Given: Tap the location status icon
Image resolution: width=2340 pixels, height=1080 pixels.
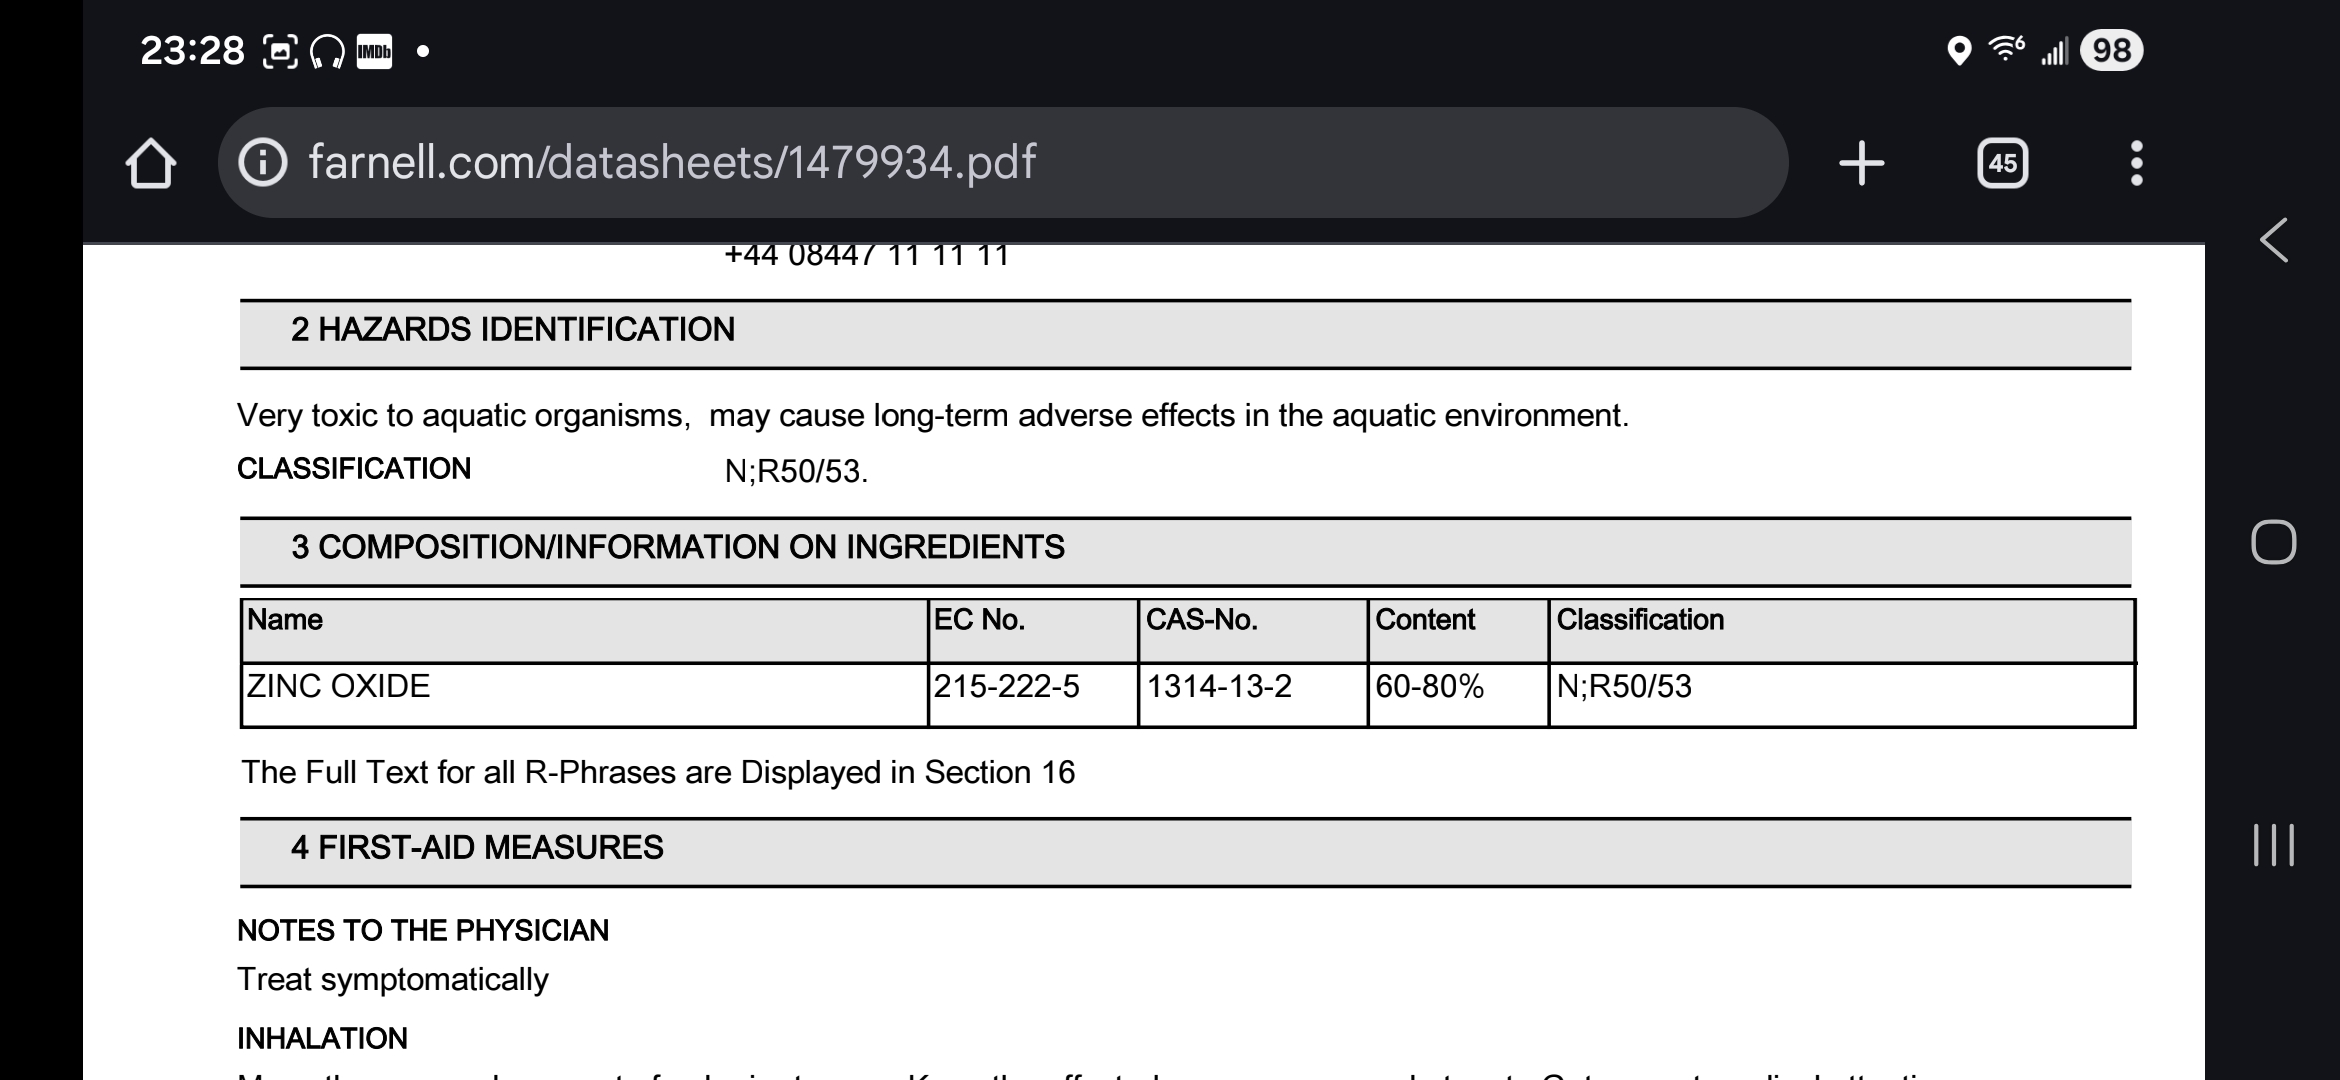Looking at the screenshot, I should (1959, 51).
